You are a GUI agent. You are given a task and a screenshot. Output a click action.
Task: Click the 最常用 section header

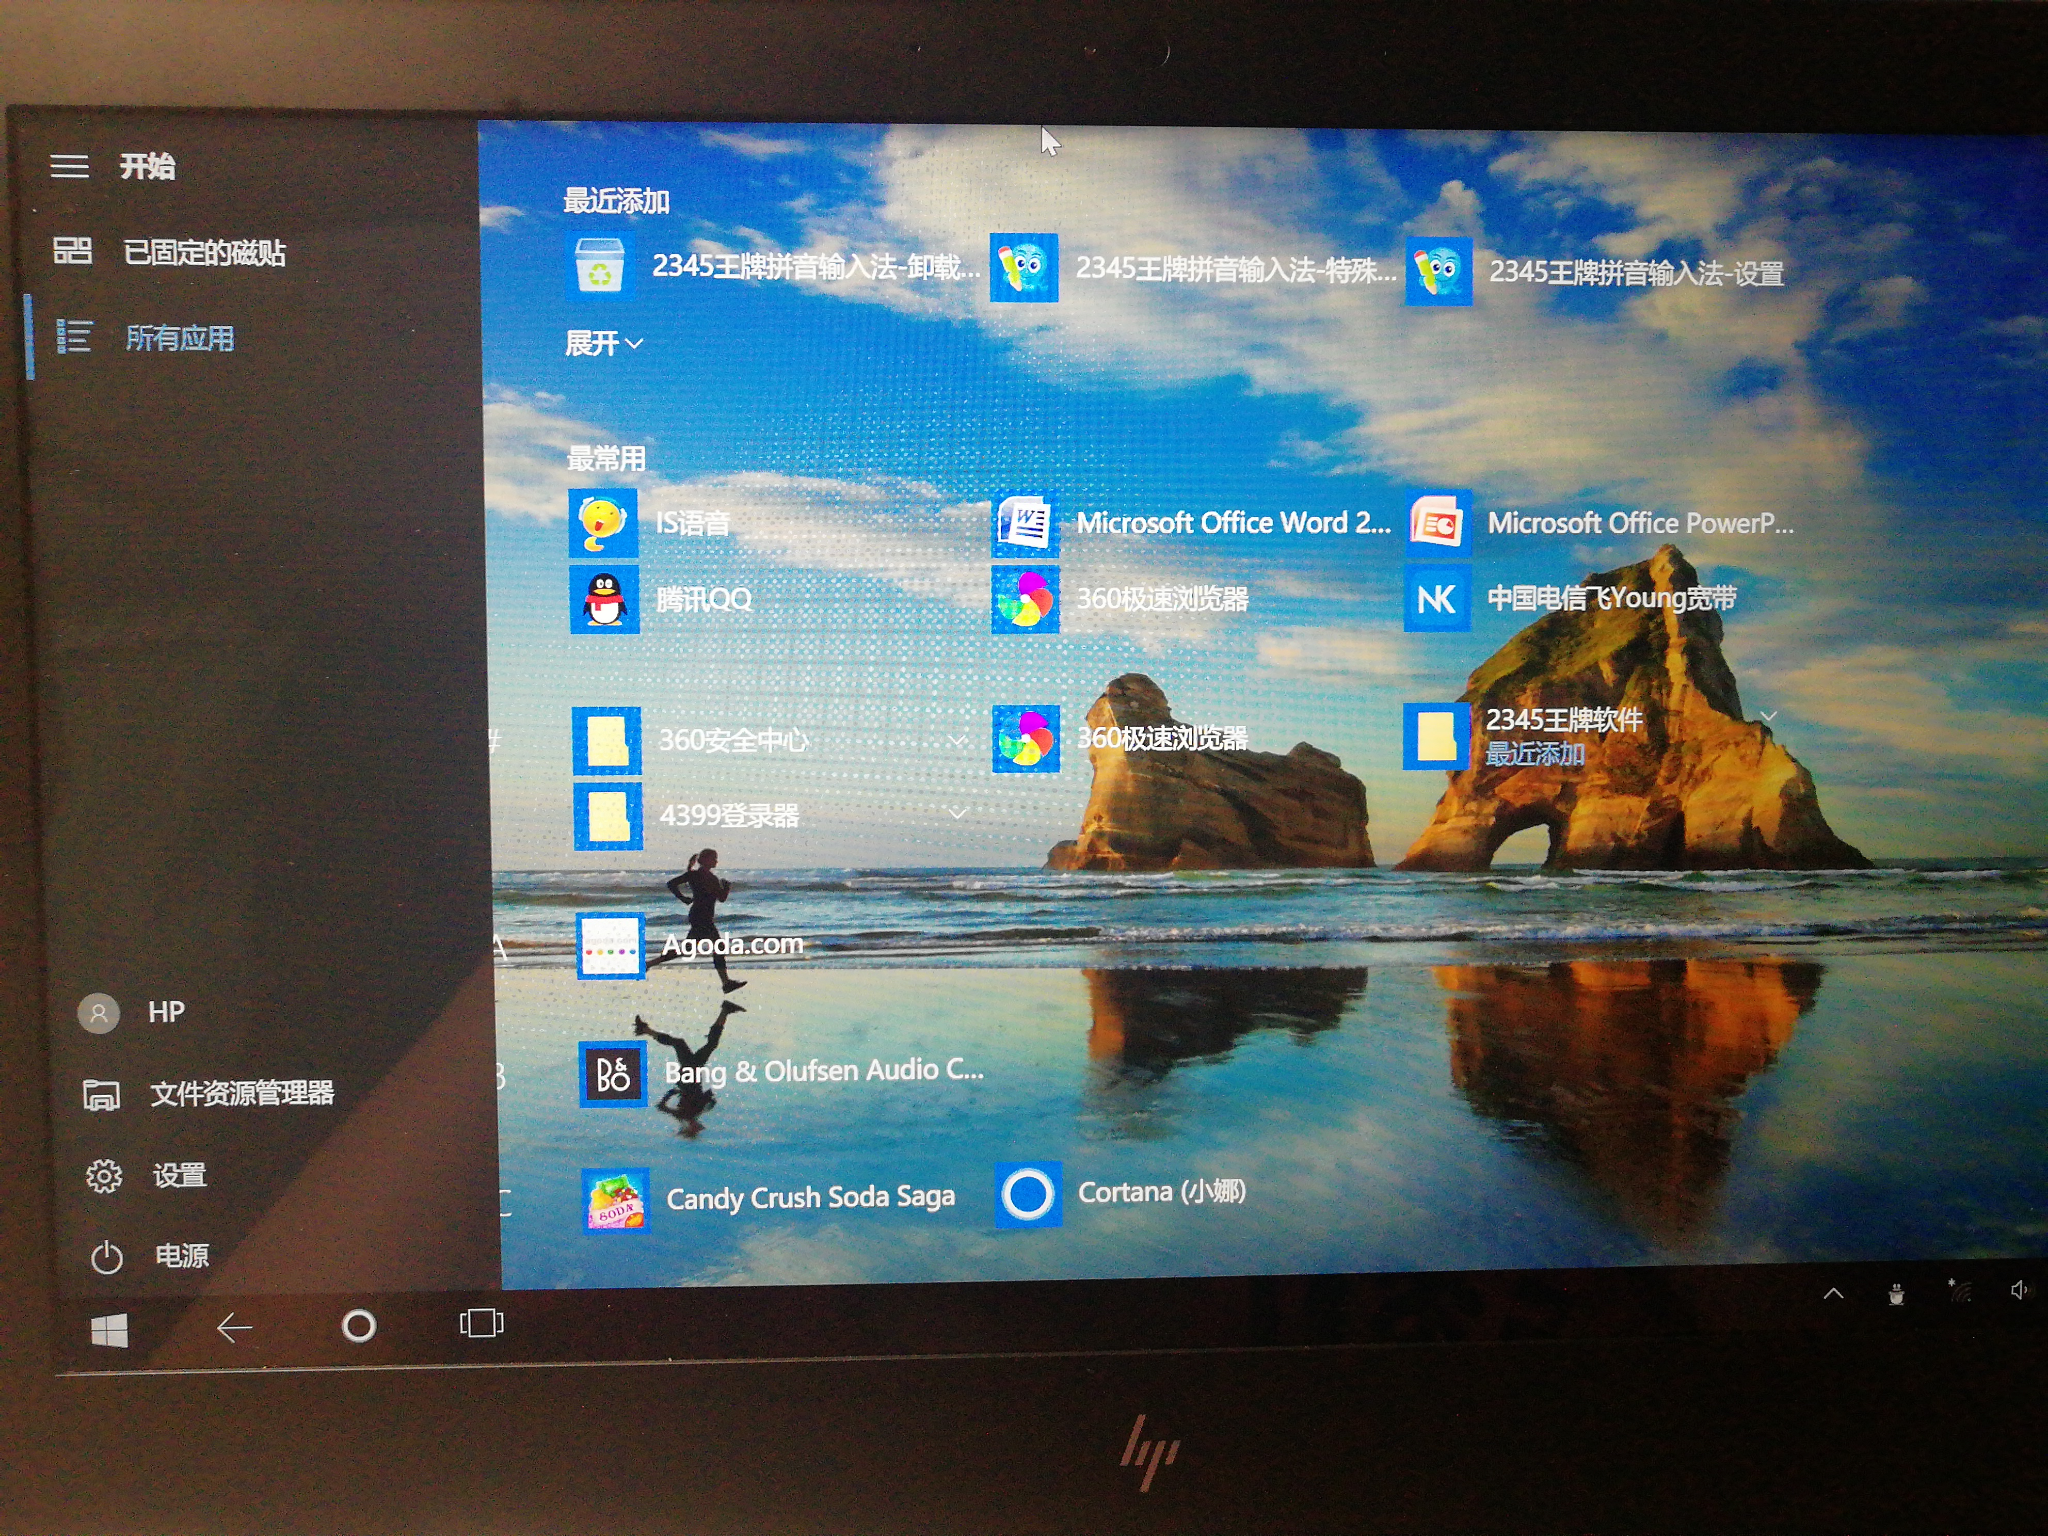click(x=606, y=459)
